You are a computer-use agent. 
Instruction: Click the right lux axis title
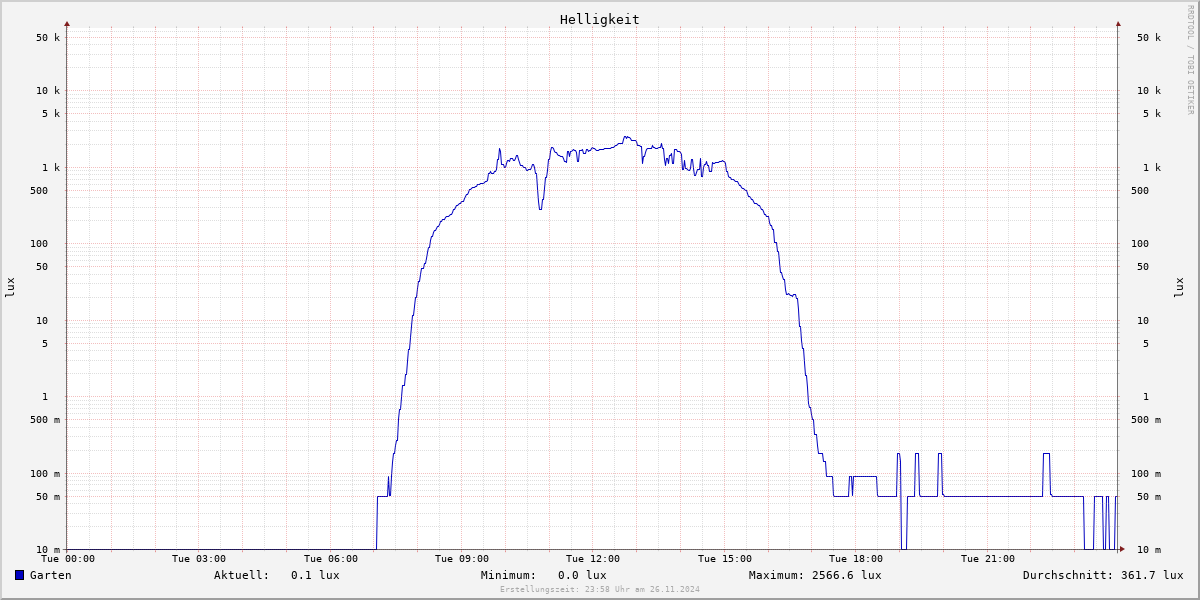point(1179,287)
